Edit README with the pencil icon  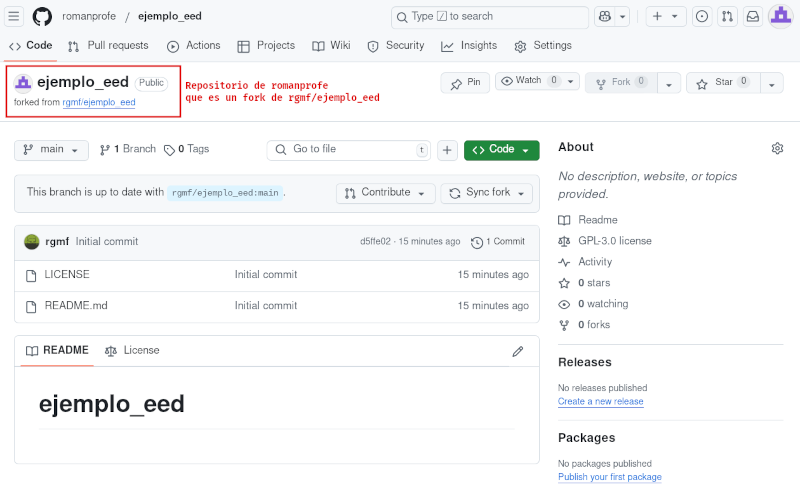(517, 351)
